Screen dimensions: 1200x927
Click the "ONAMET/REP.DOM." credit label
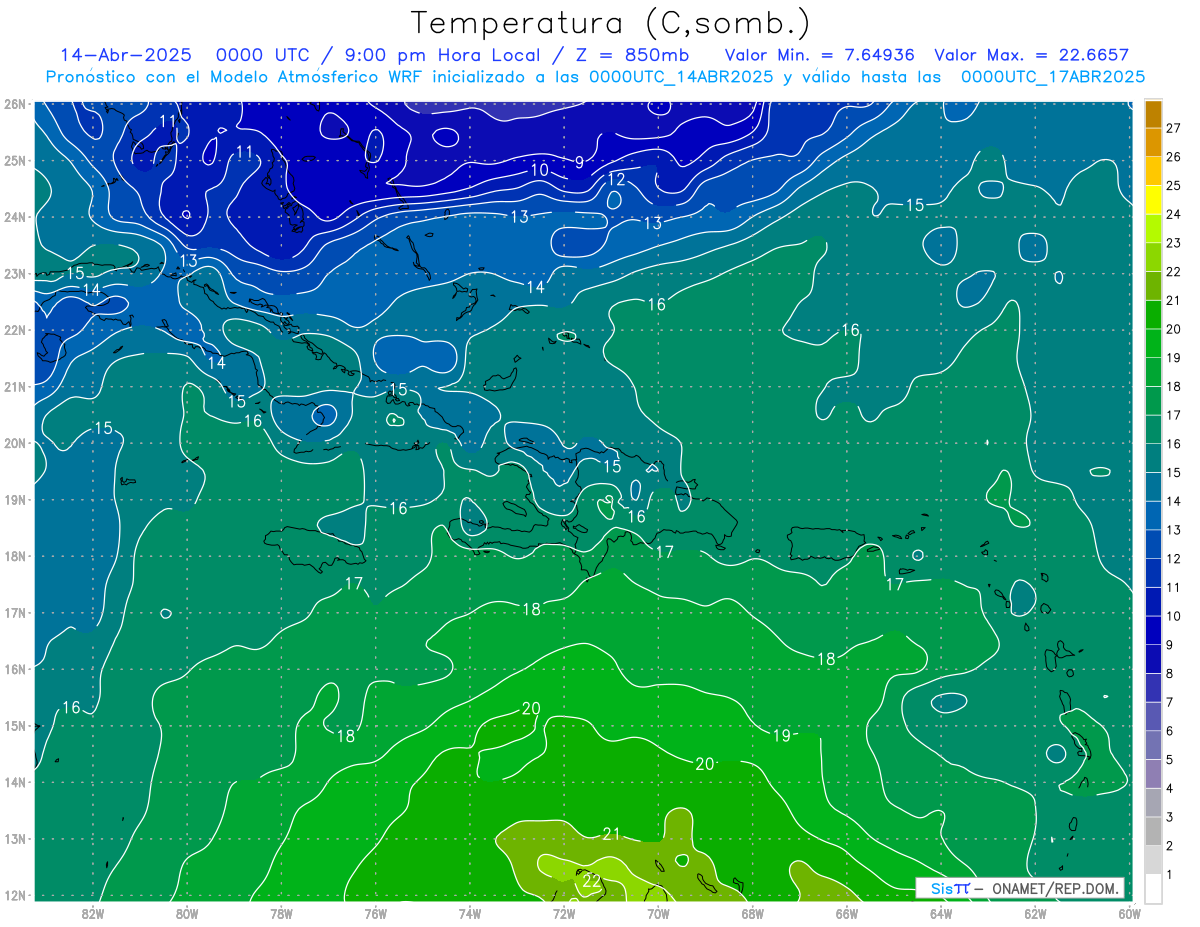(1056, 888)
